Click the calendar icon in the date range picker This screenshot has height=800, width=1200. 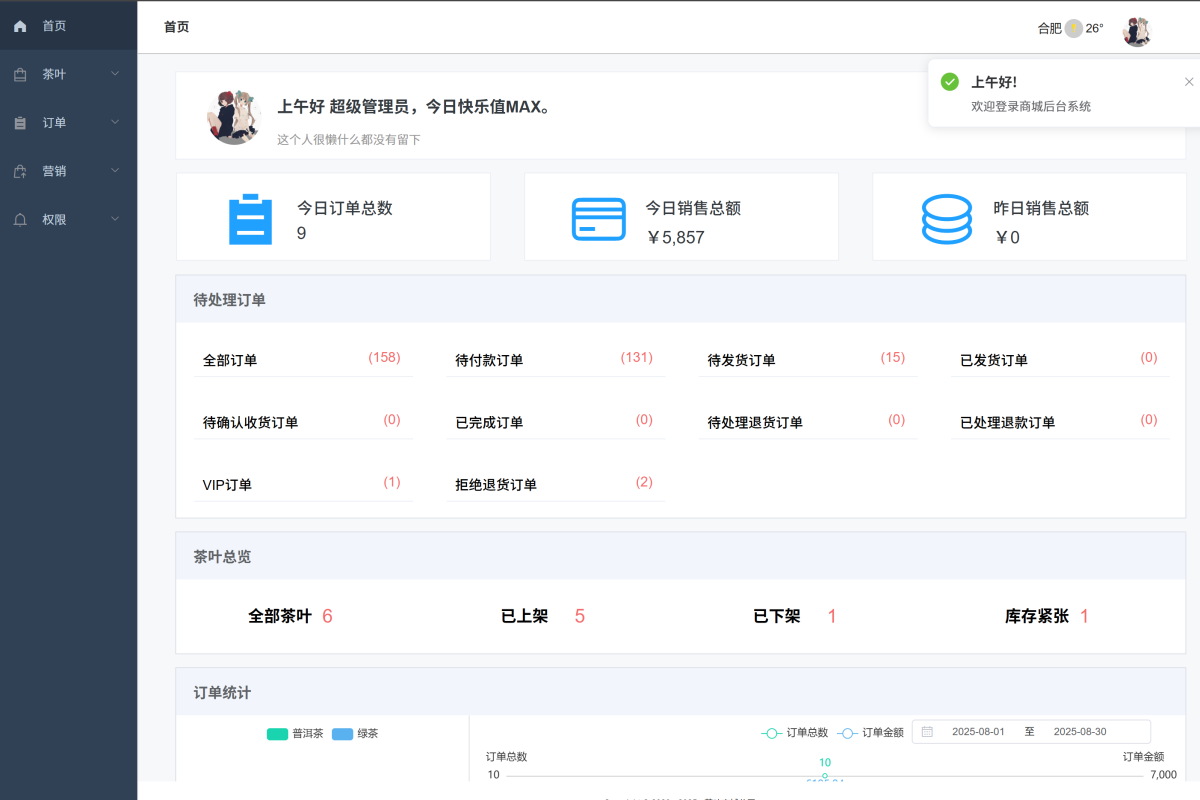(x=928, y=731)
